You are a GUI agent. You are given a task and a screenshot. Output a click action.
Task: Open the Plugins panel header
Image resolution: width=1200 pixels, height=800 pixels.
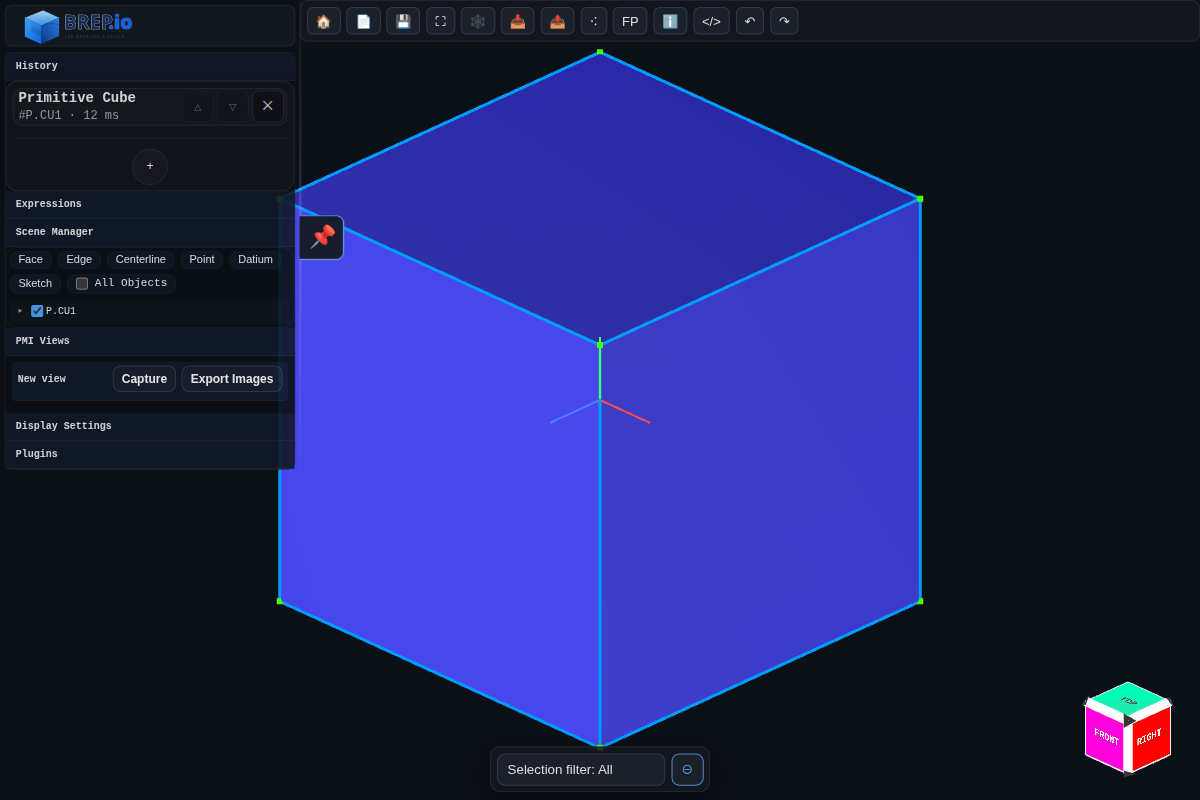(x=37, y=454)
